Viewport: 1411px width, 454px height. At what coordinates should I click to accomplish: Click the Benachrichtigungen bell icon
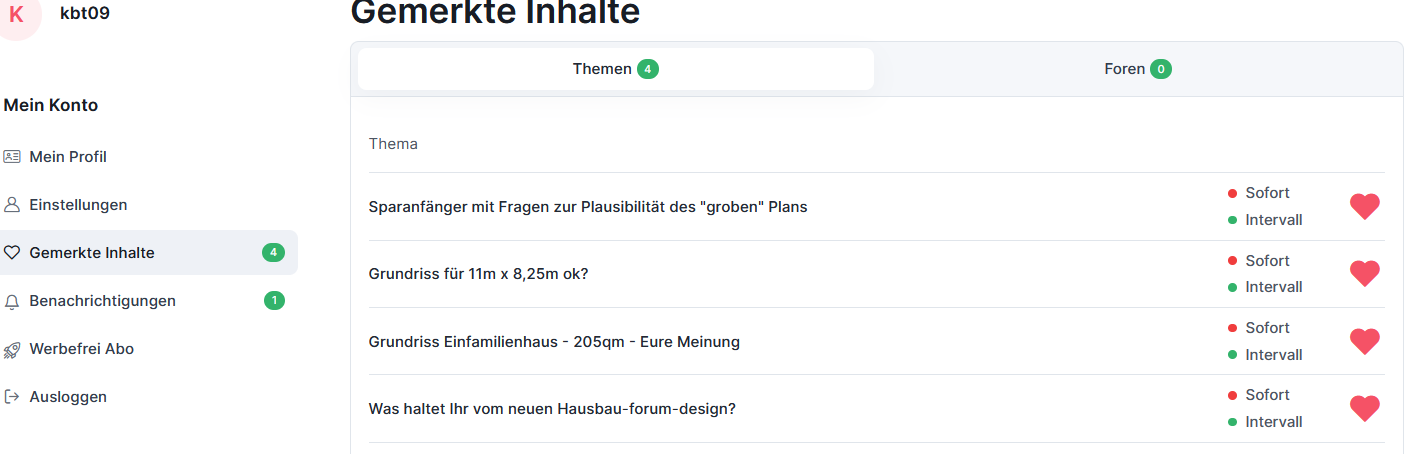[12, 301]
